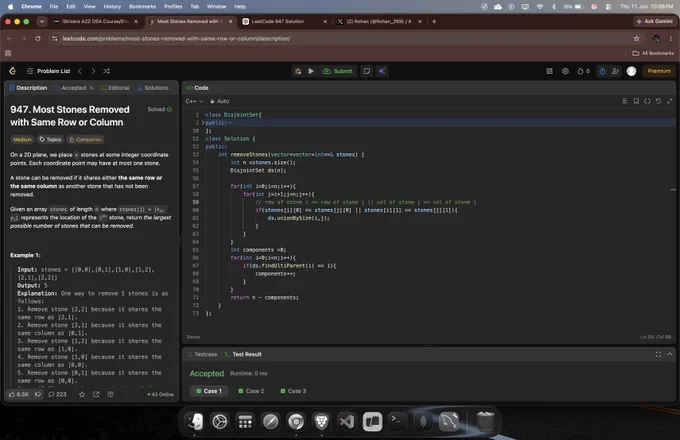Expand editor to fullscreen

670,101
